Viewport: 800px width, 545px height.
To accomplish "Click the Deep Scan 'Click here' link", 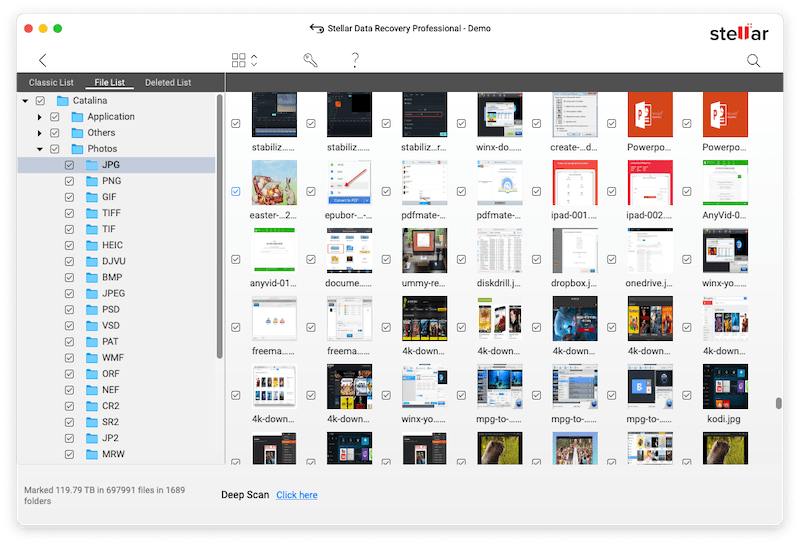I will coord(297,495).
